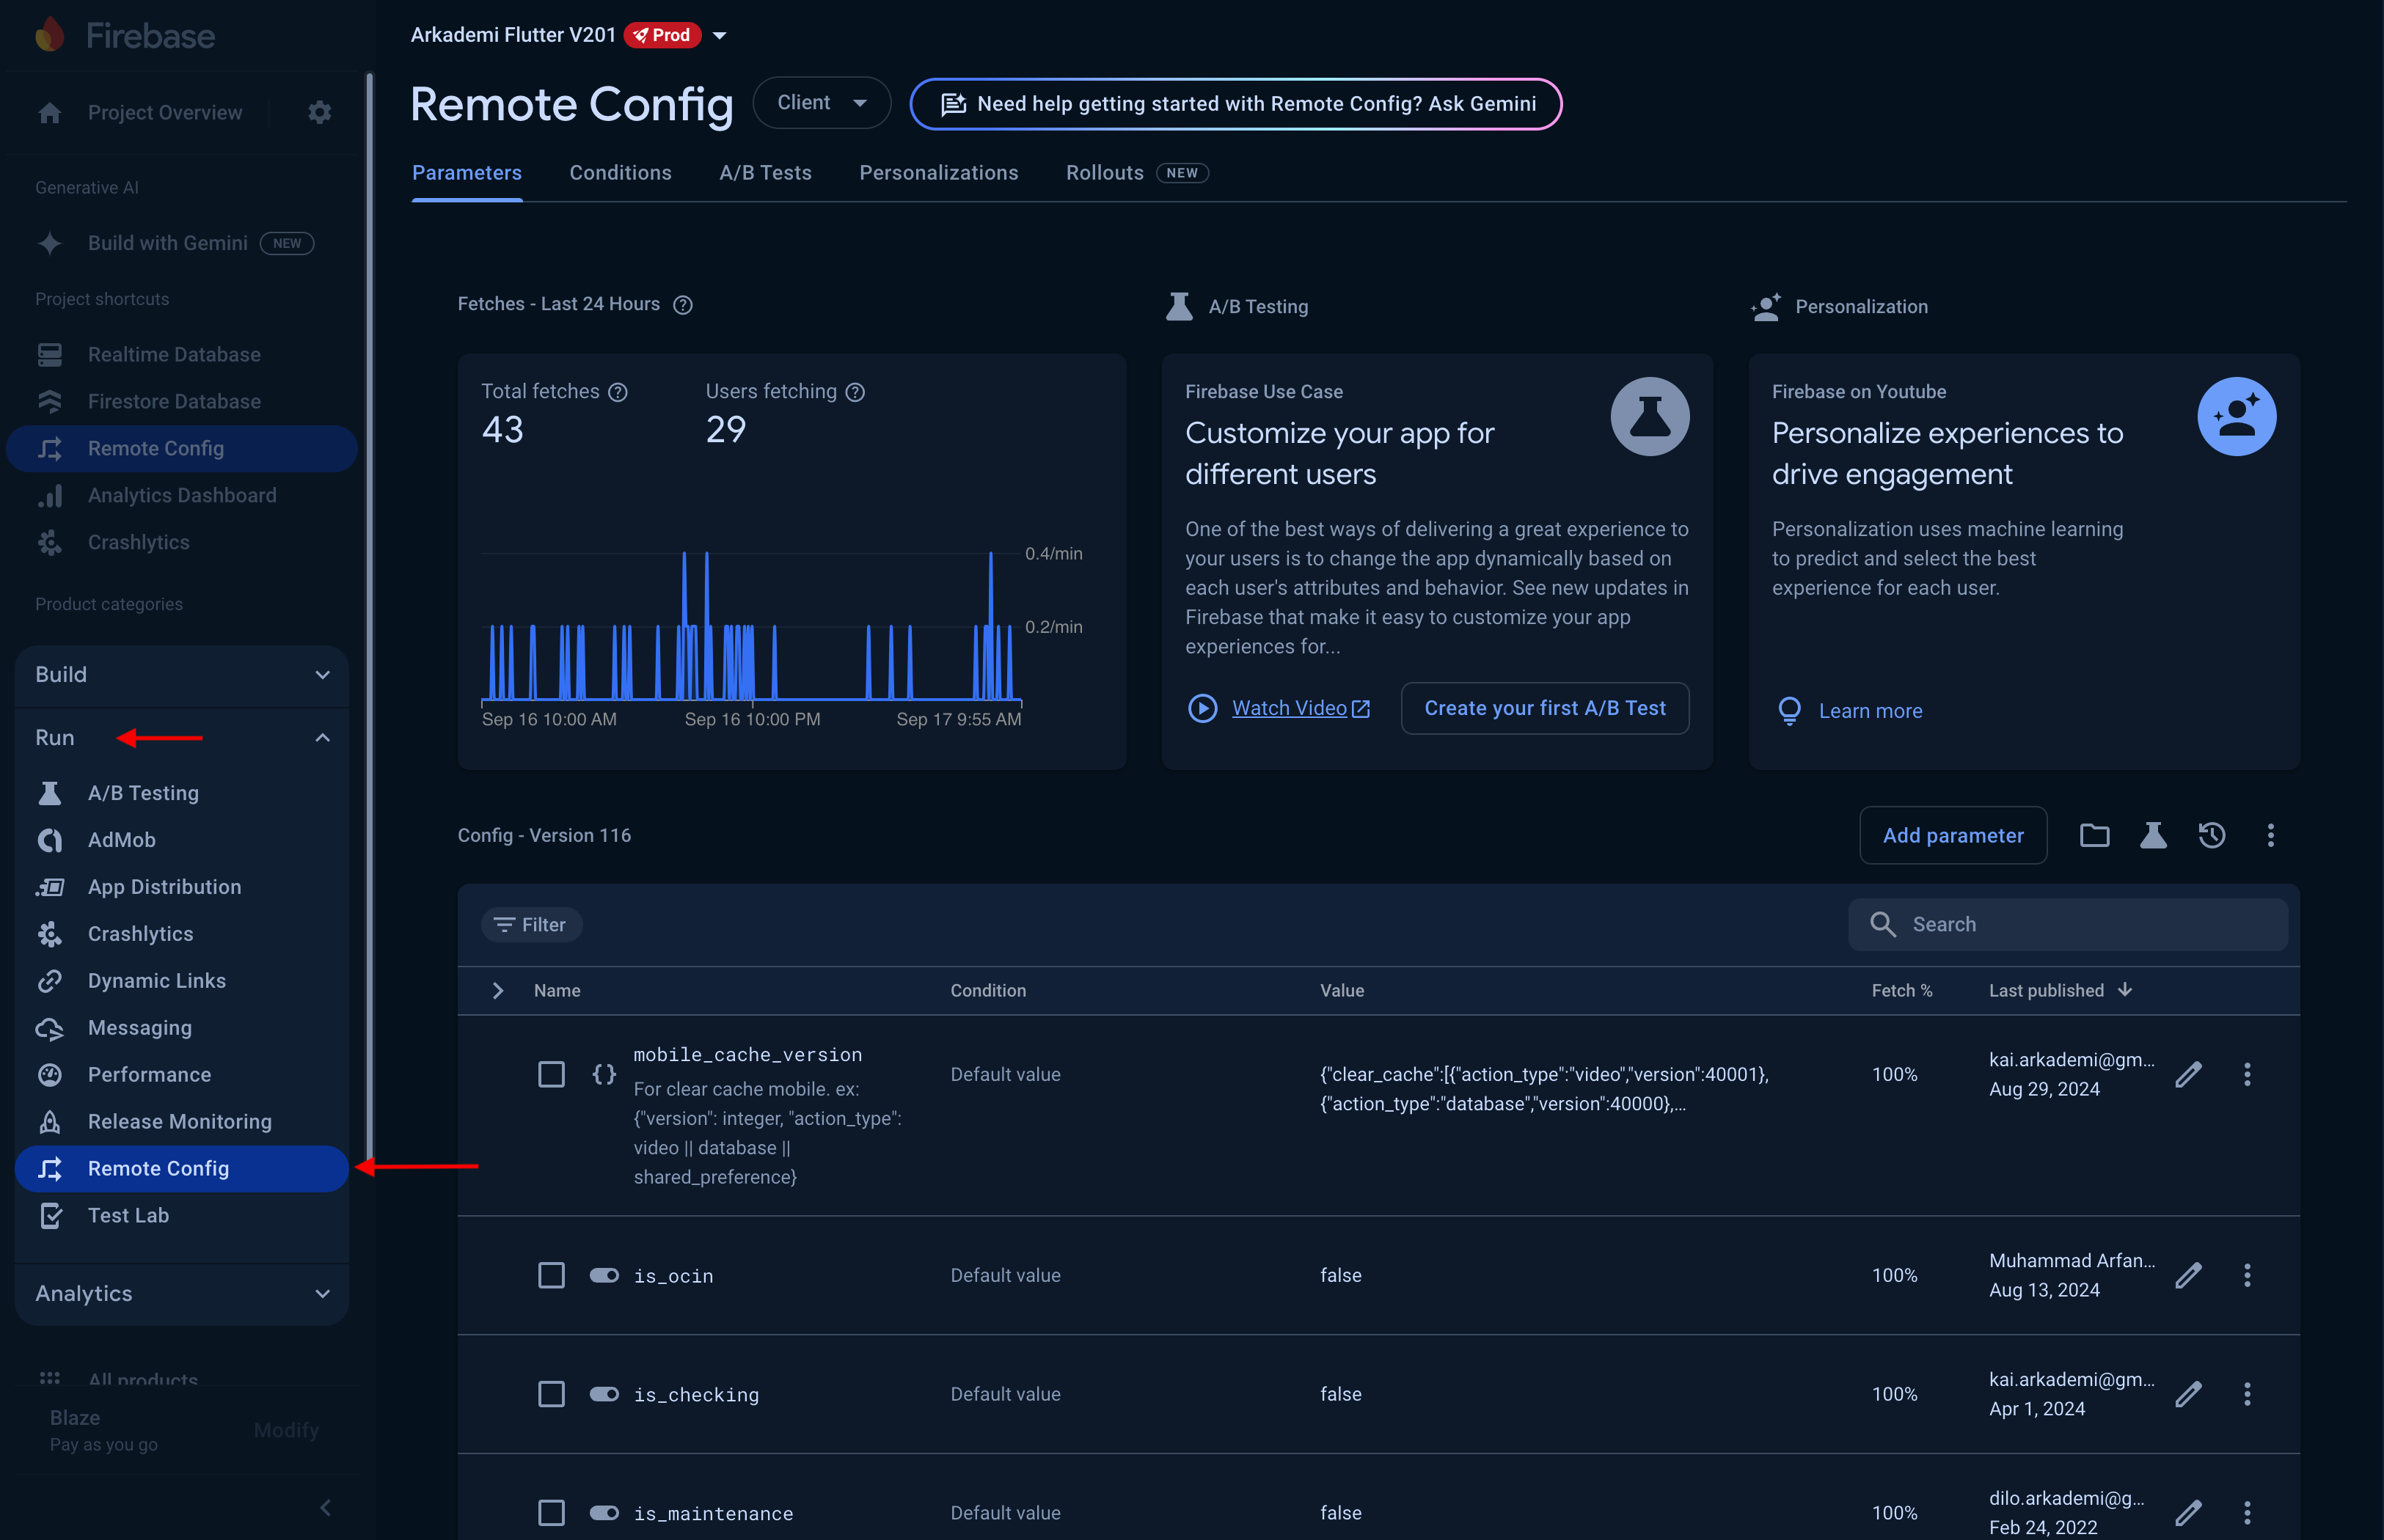The width and height of the screenshot is (2384, 1540).
Task: Open the version history clock icon
Action: (2212, 835)
